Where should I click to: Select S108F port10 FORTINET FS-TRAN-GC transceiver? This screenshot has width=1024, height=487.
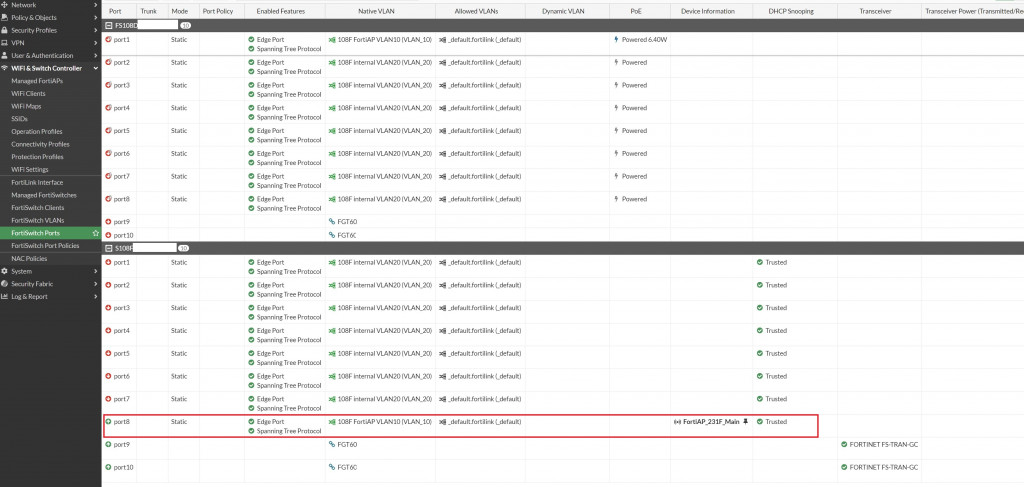(x=884, y=467)
